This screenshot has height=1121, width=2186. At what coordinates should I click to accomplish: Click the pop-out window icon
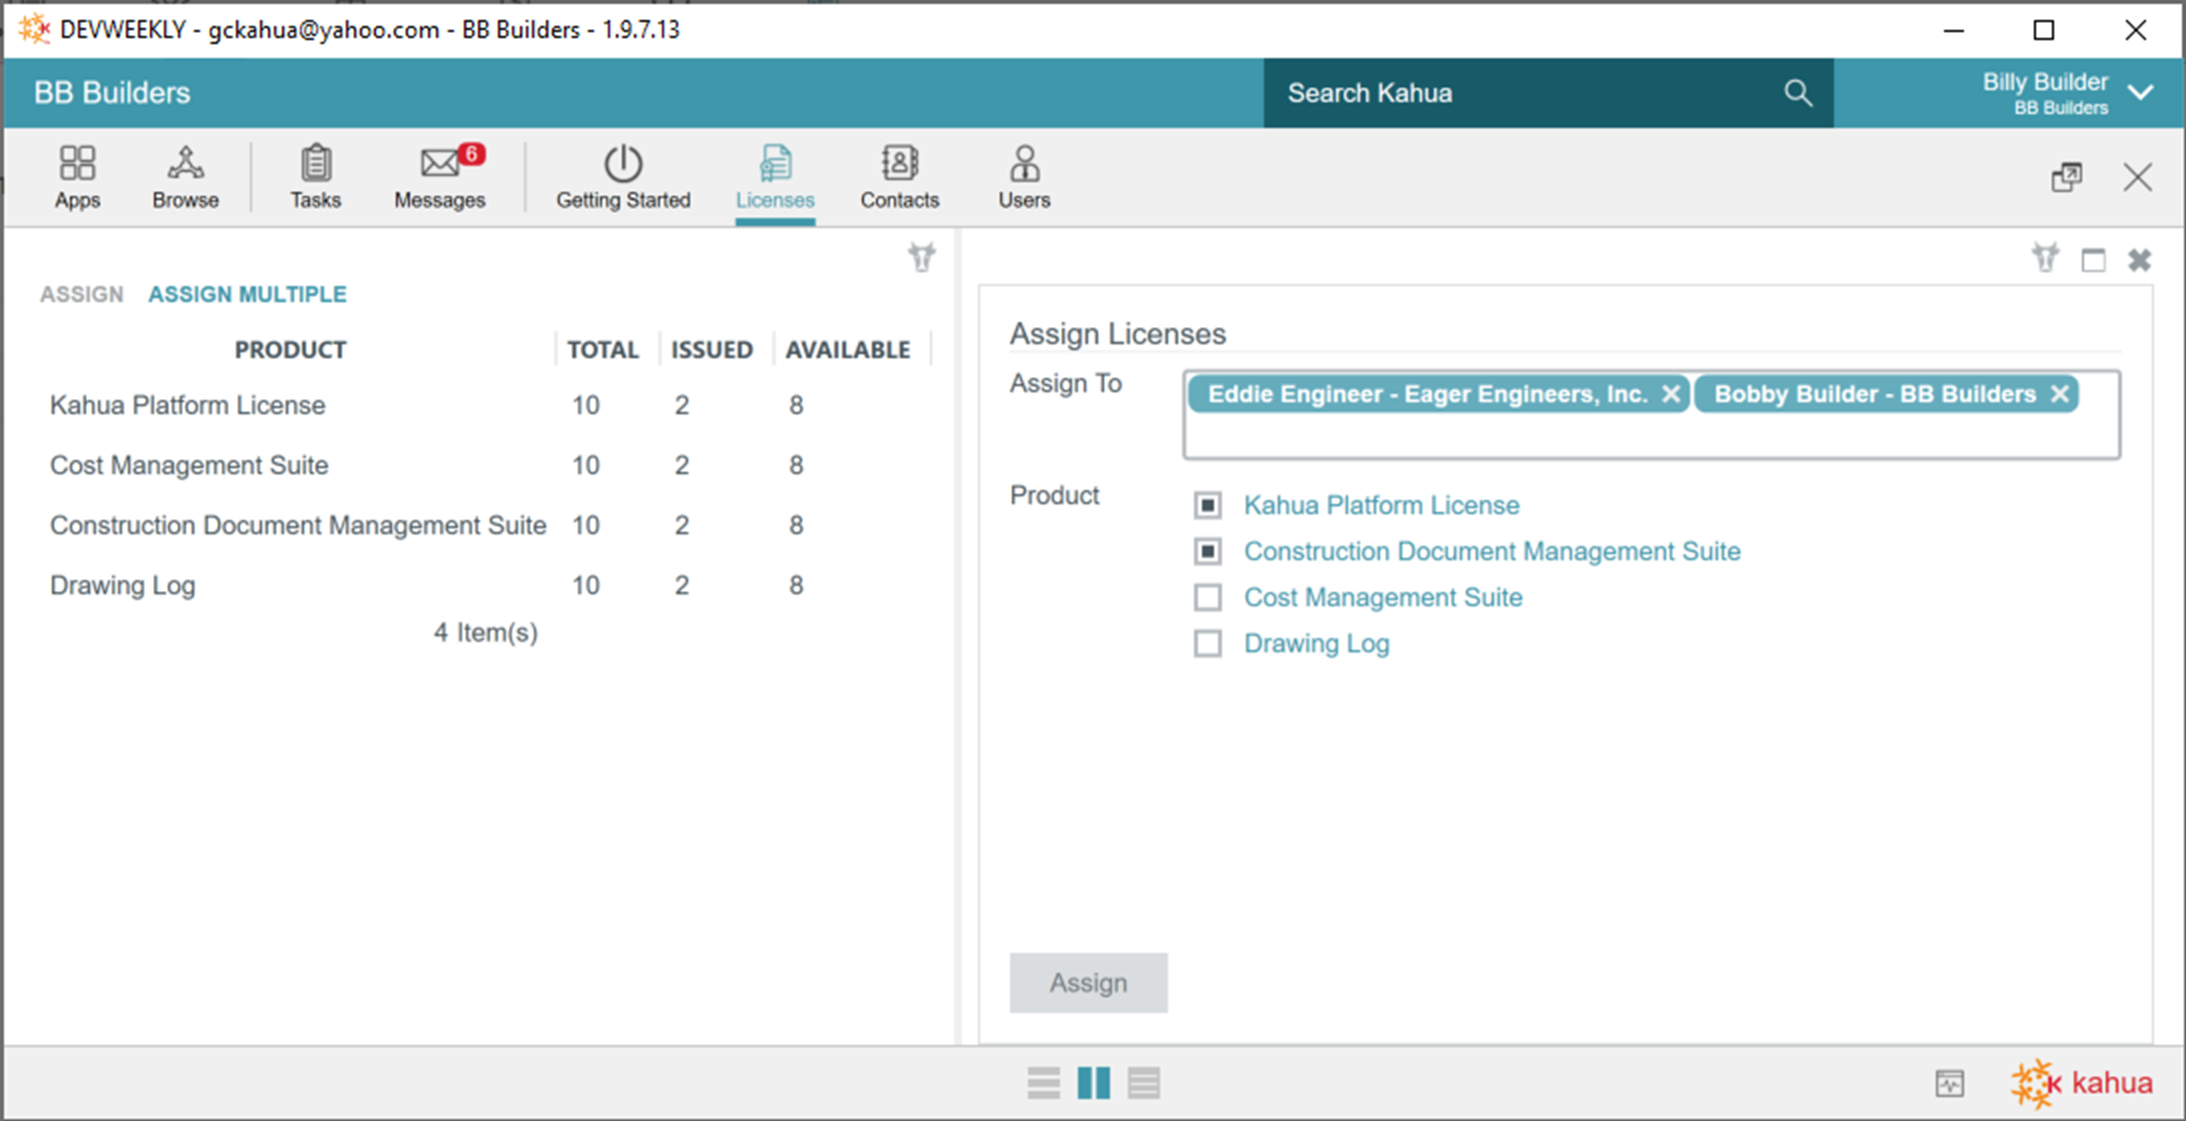[2066, 178]
